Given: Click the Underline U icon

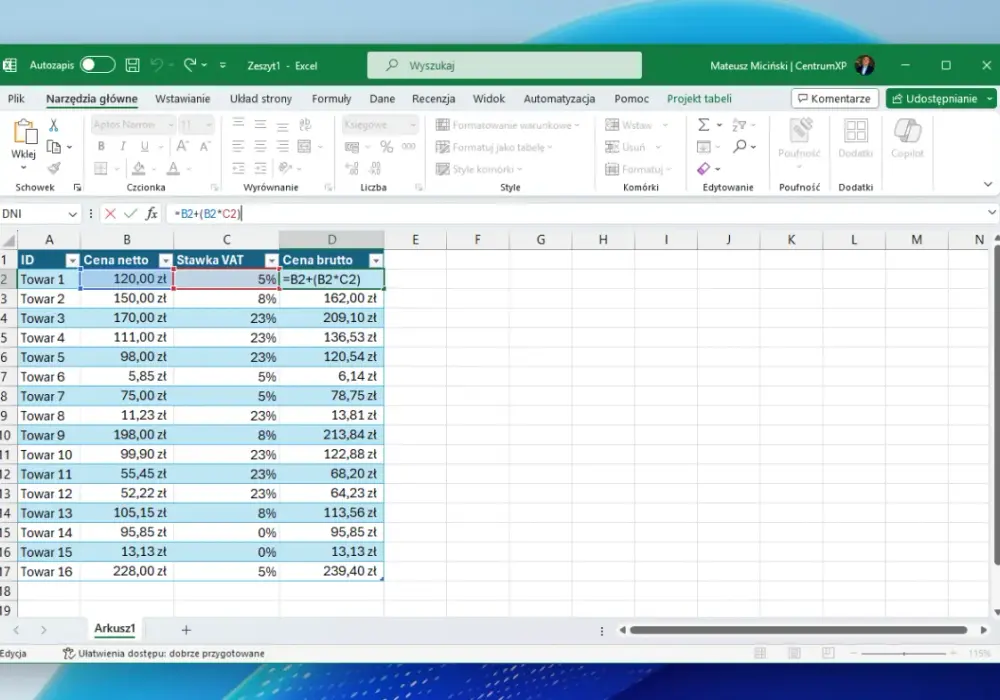Looking at the screenshot, I should [x=145, y=147].
